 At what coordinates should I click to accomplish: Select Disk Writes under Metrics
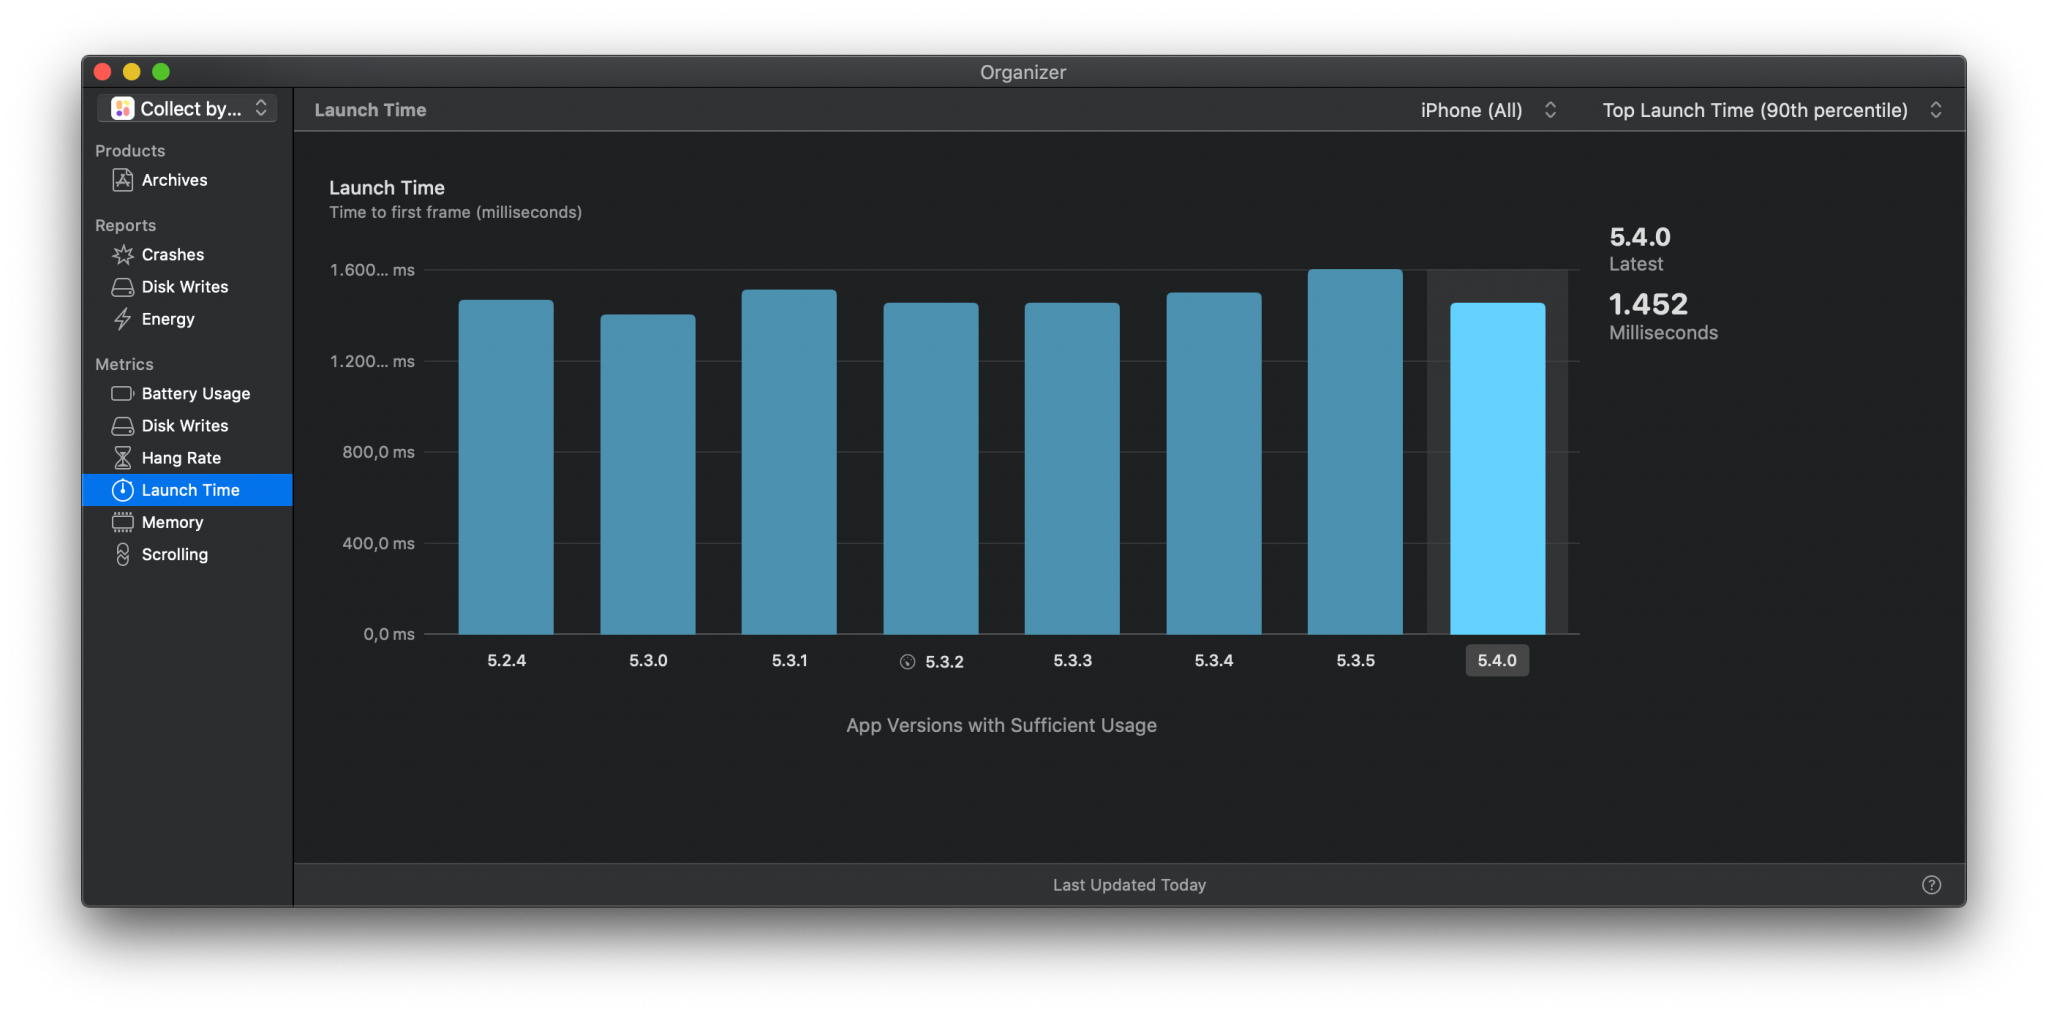183,425
